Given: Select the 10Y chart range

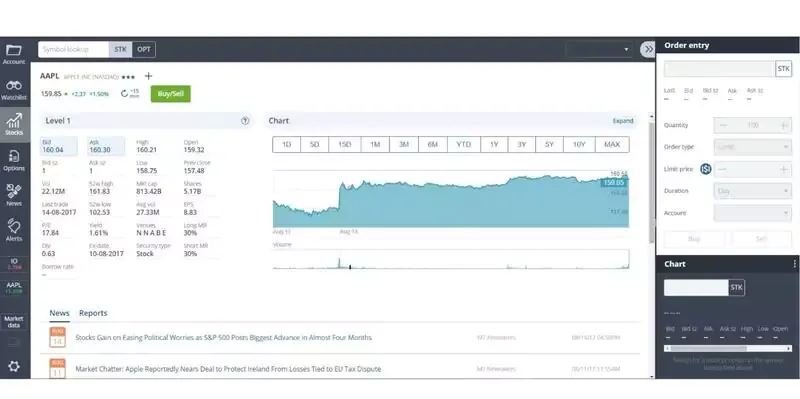Looking at the screenshot, I should tap(579, 144).
